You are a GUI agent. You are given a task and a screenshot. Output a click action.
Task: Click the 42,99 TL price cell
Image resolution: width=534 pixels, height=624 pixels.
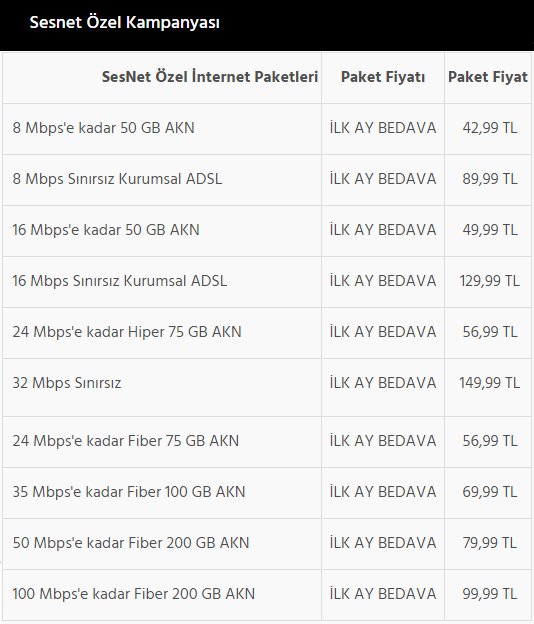(x=489, y=128)
